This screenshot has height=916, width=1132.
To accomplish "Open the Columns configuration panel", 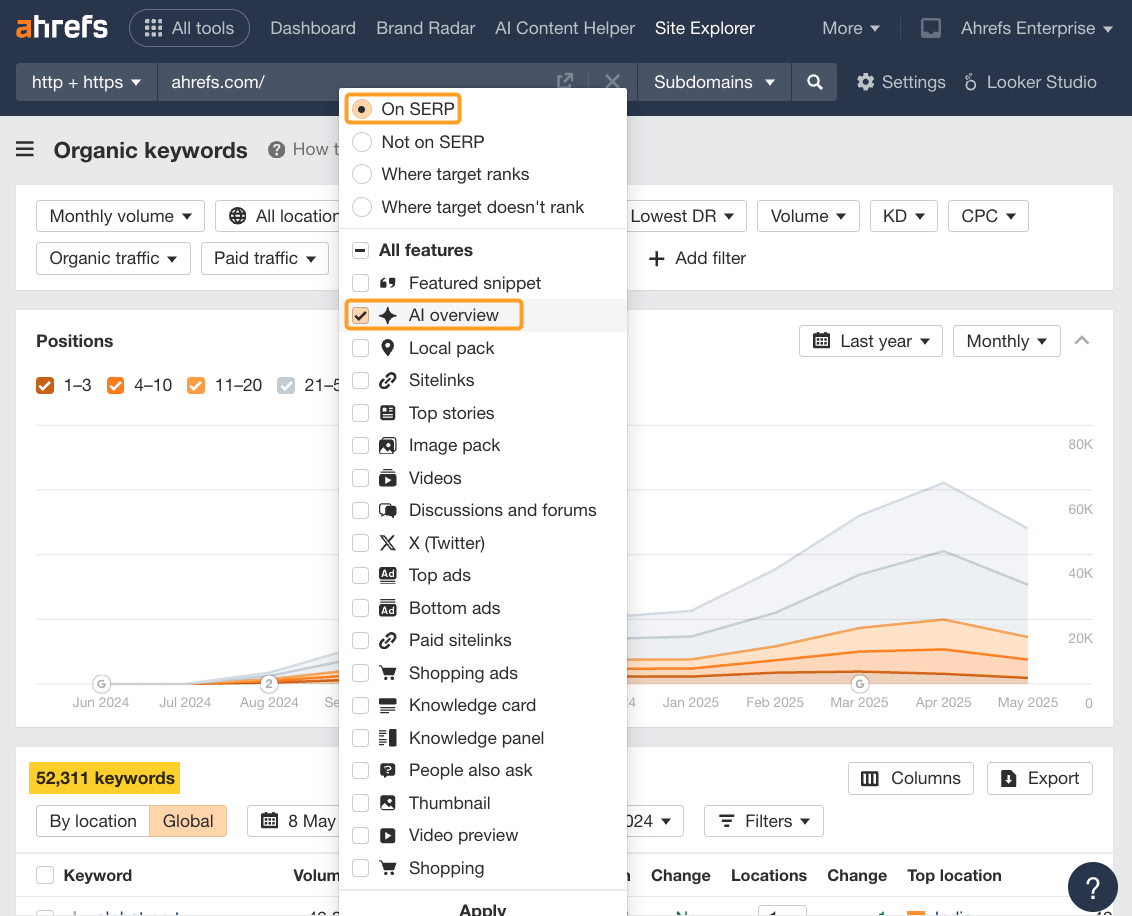I will 910,778.
